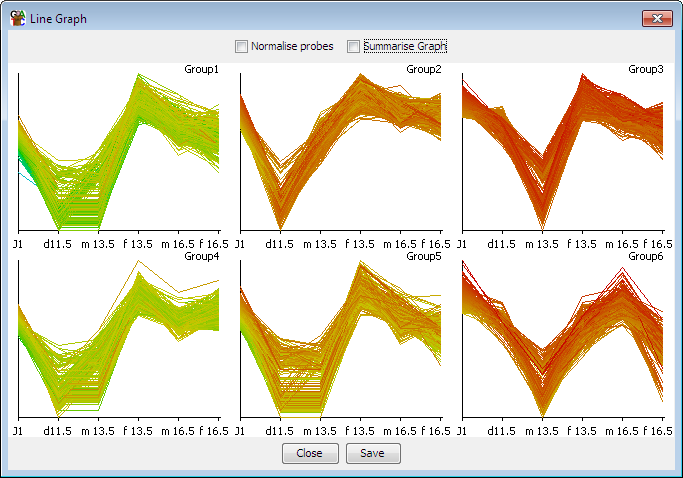Tick the Summarise Graph checkbox

(353, 46)
